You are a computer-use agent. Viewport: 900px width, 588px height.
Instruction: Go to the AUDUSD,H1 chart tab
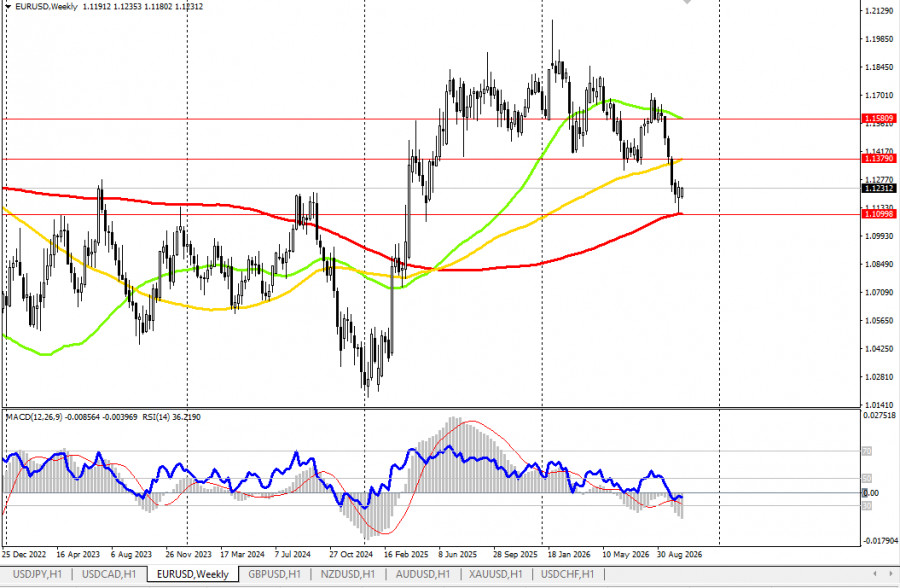click(x=423, y=574)
